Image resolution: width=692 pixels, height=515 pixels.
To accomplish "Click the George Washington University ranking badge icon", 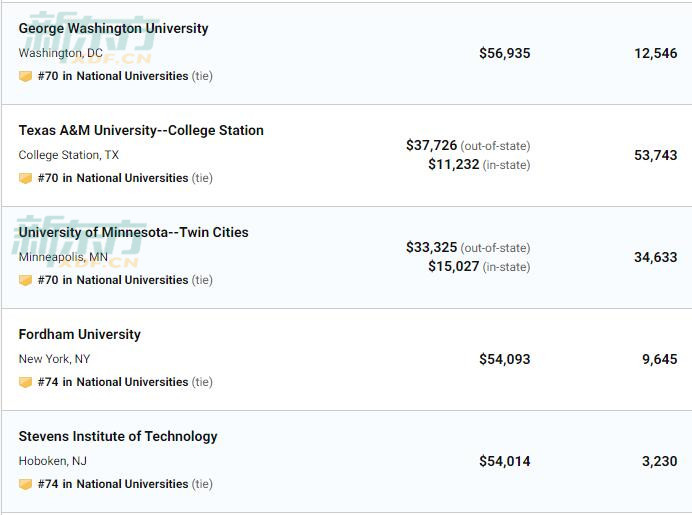I will coord(25,76).
